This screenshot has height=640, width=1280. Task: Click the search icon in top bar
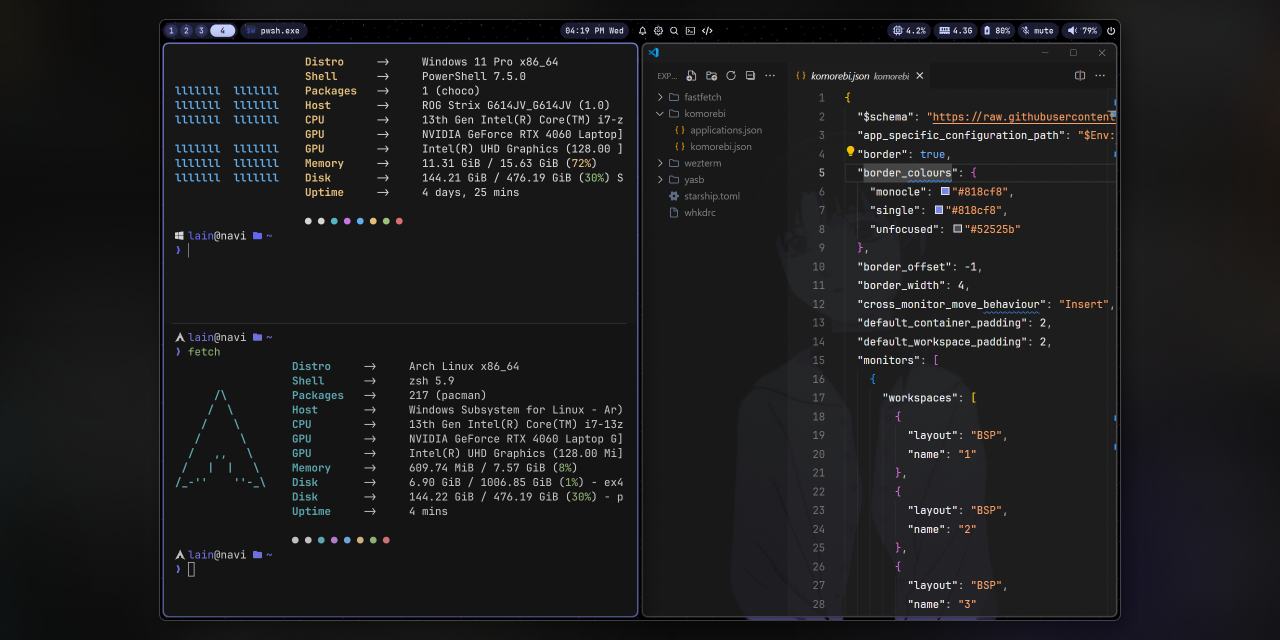point(675,31)
